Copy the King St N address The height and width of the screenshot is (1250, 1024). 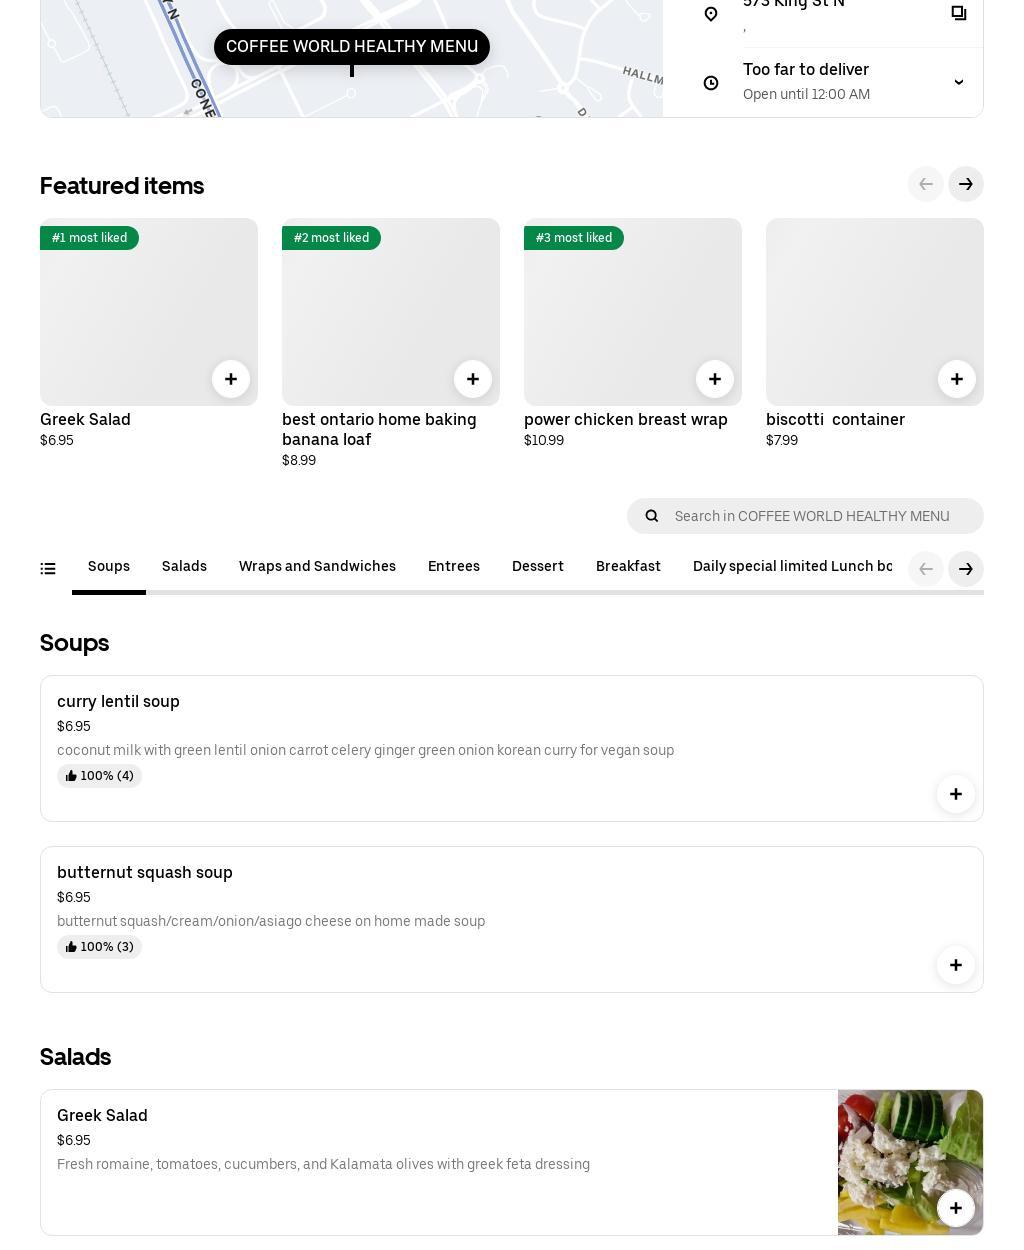tap(959, 13)
